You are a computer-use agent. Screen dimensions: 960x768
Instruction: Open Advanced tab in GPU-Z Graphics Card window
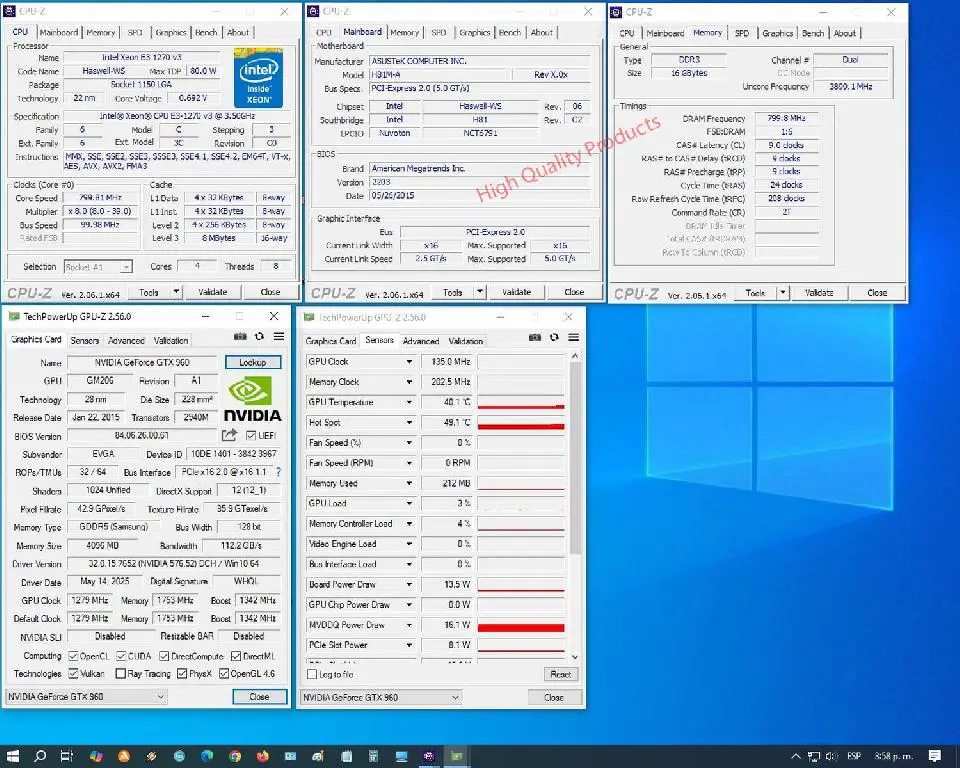pyautogui.click(x=126, y=341)
